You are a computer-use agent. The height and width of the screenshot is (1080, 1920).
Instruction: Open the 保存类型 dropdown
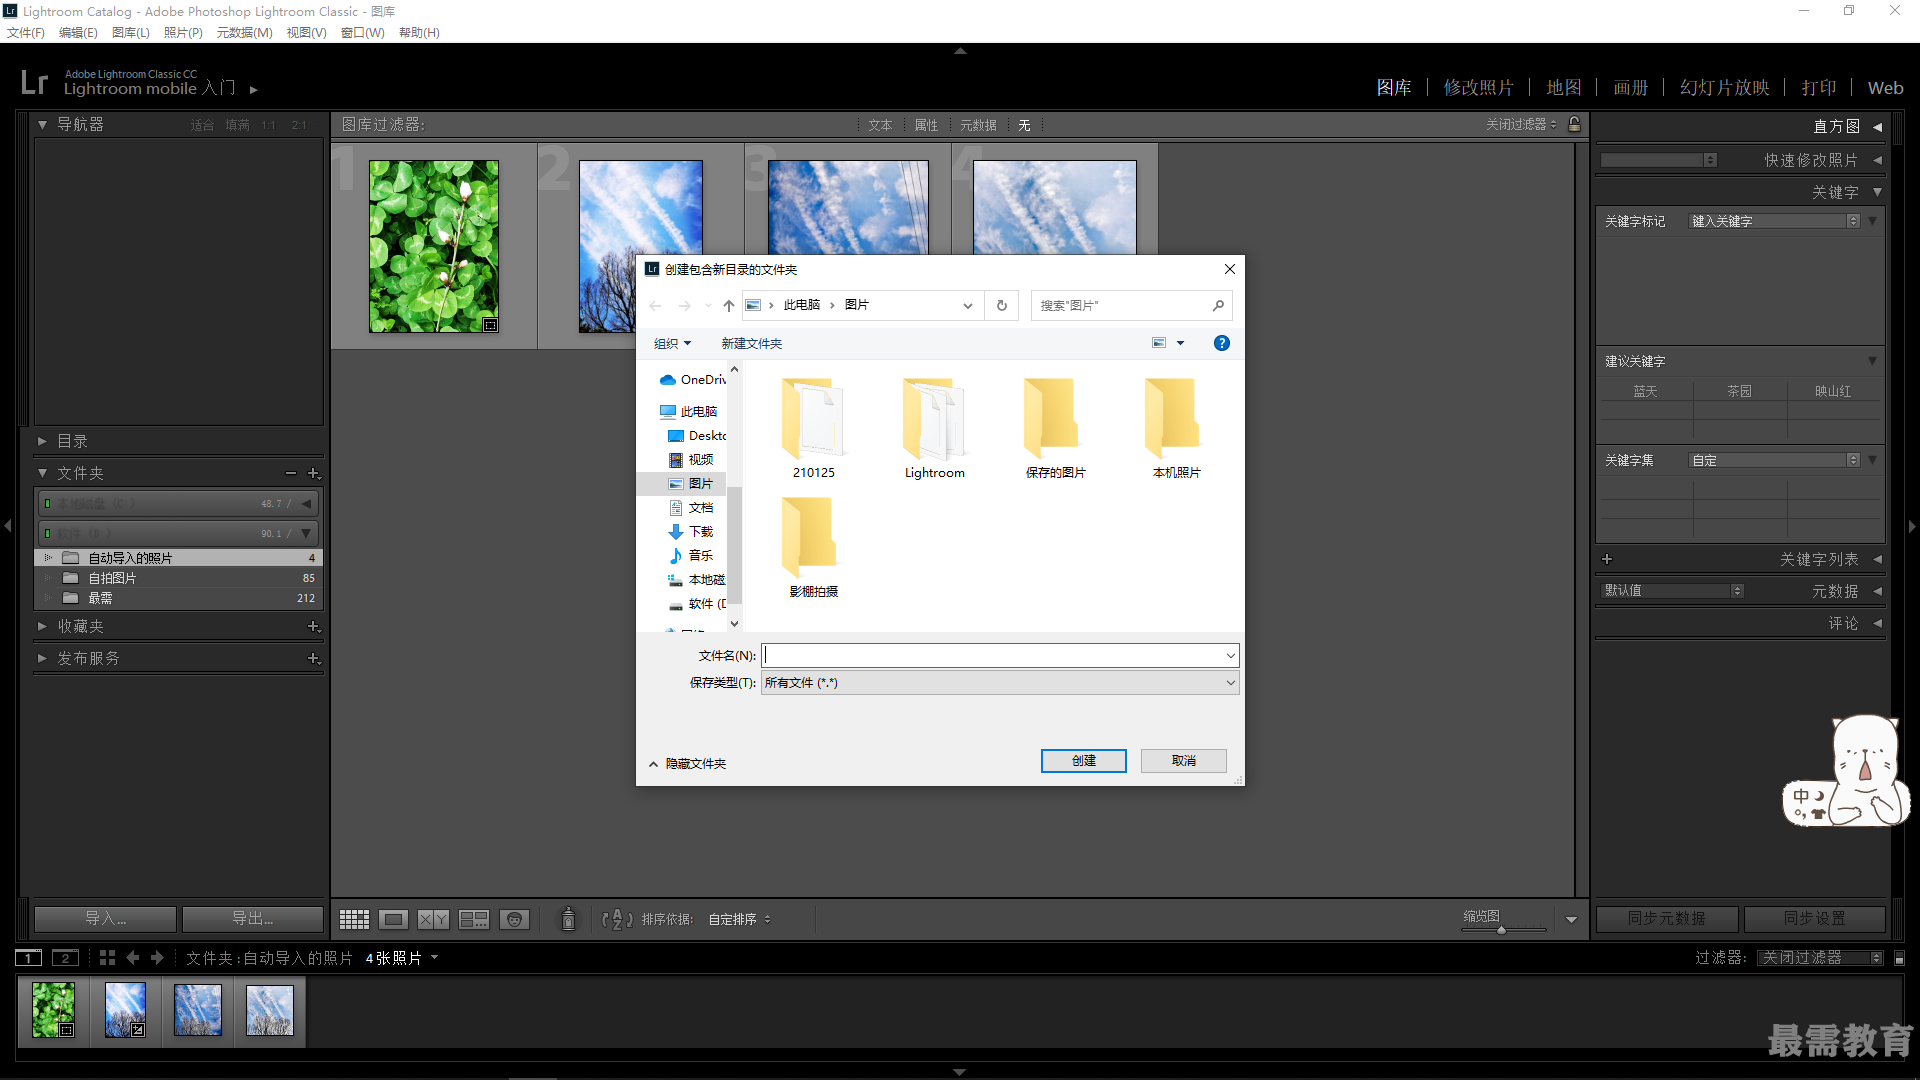point(1000,682)
